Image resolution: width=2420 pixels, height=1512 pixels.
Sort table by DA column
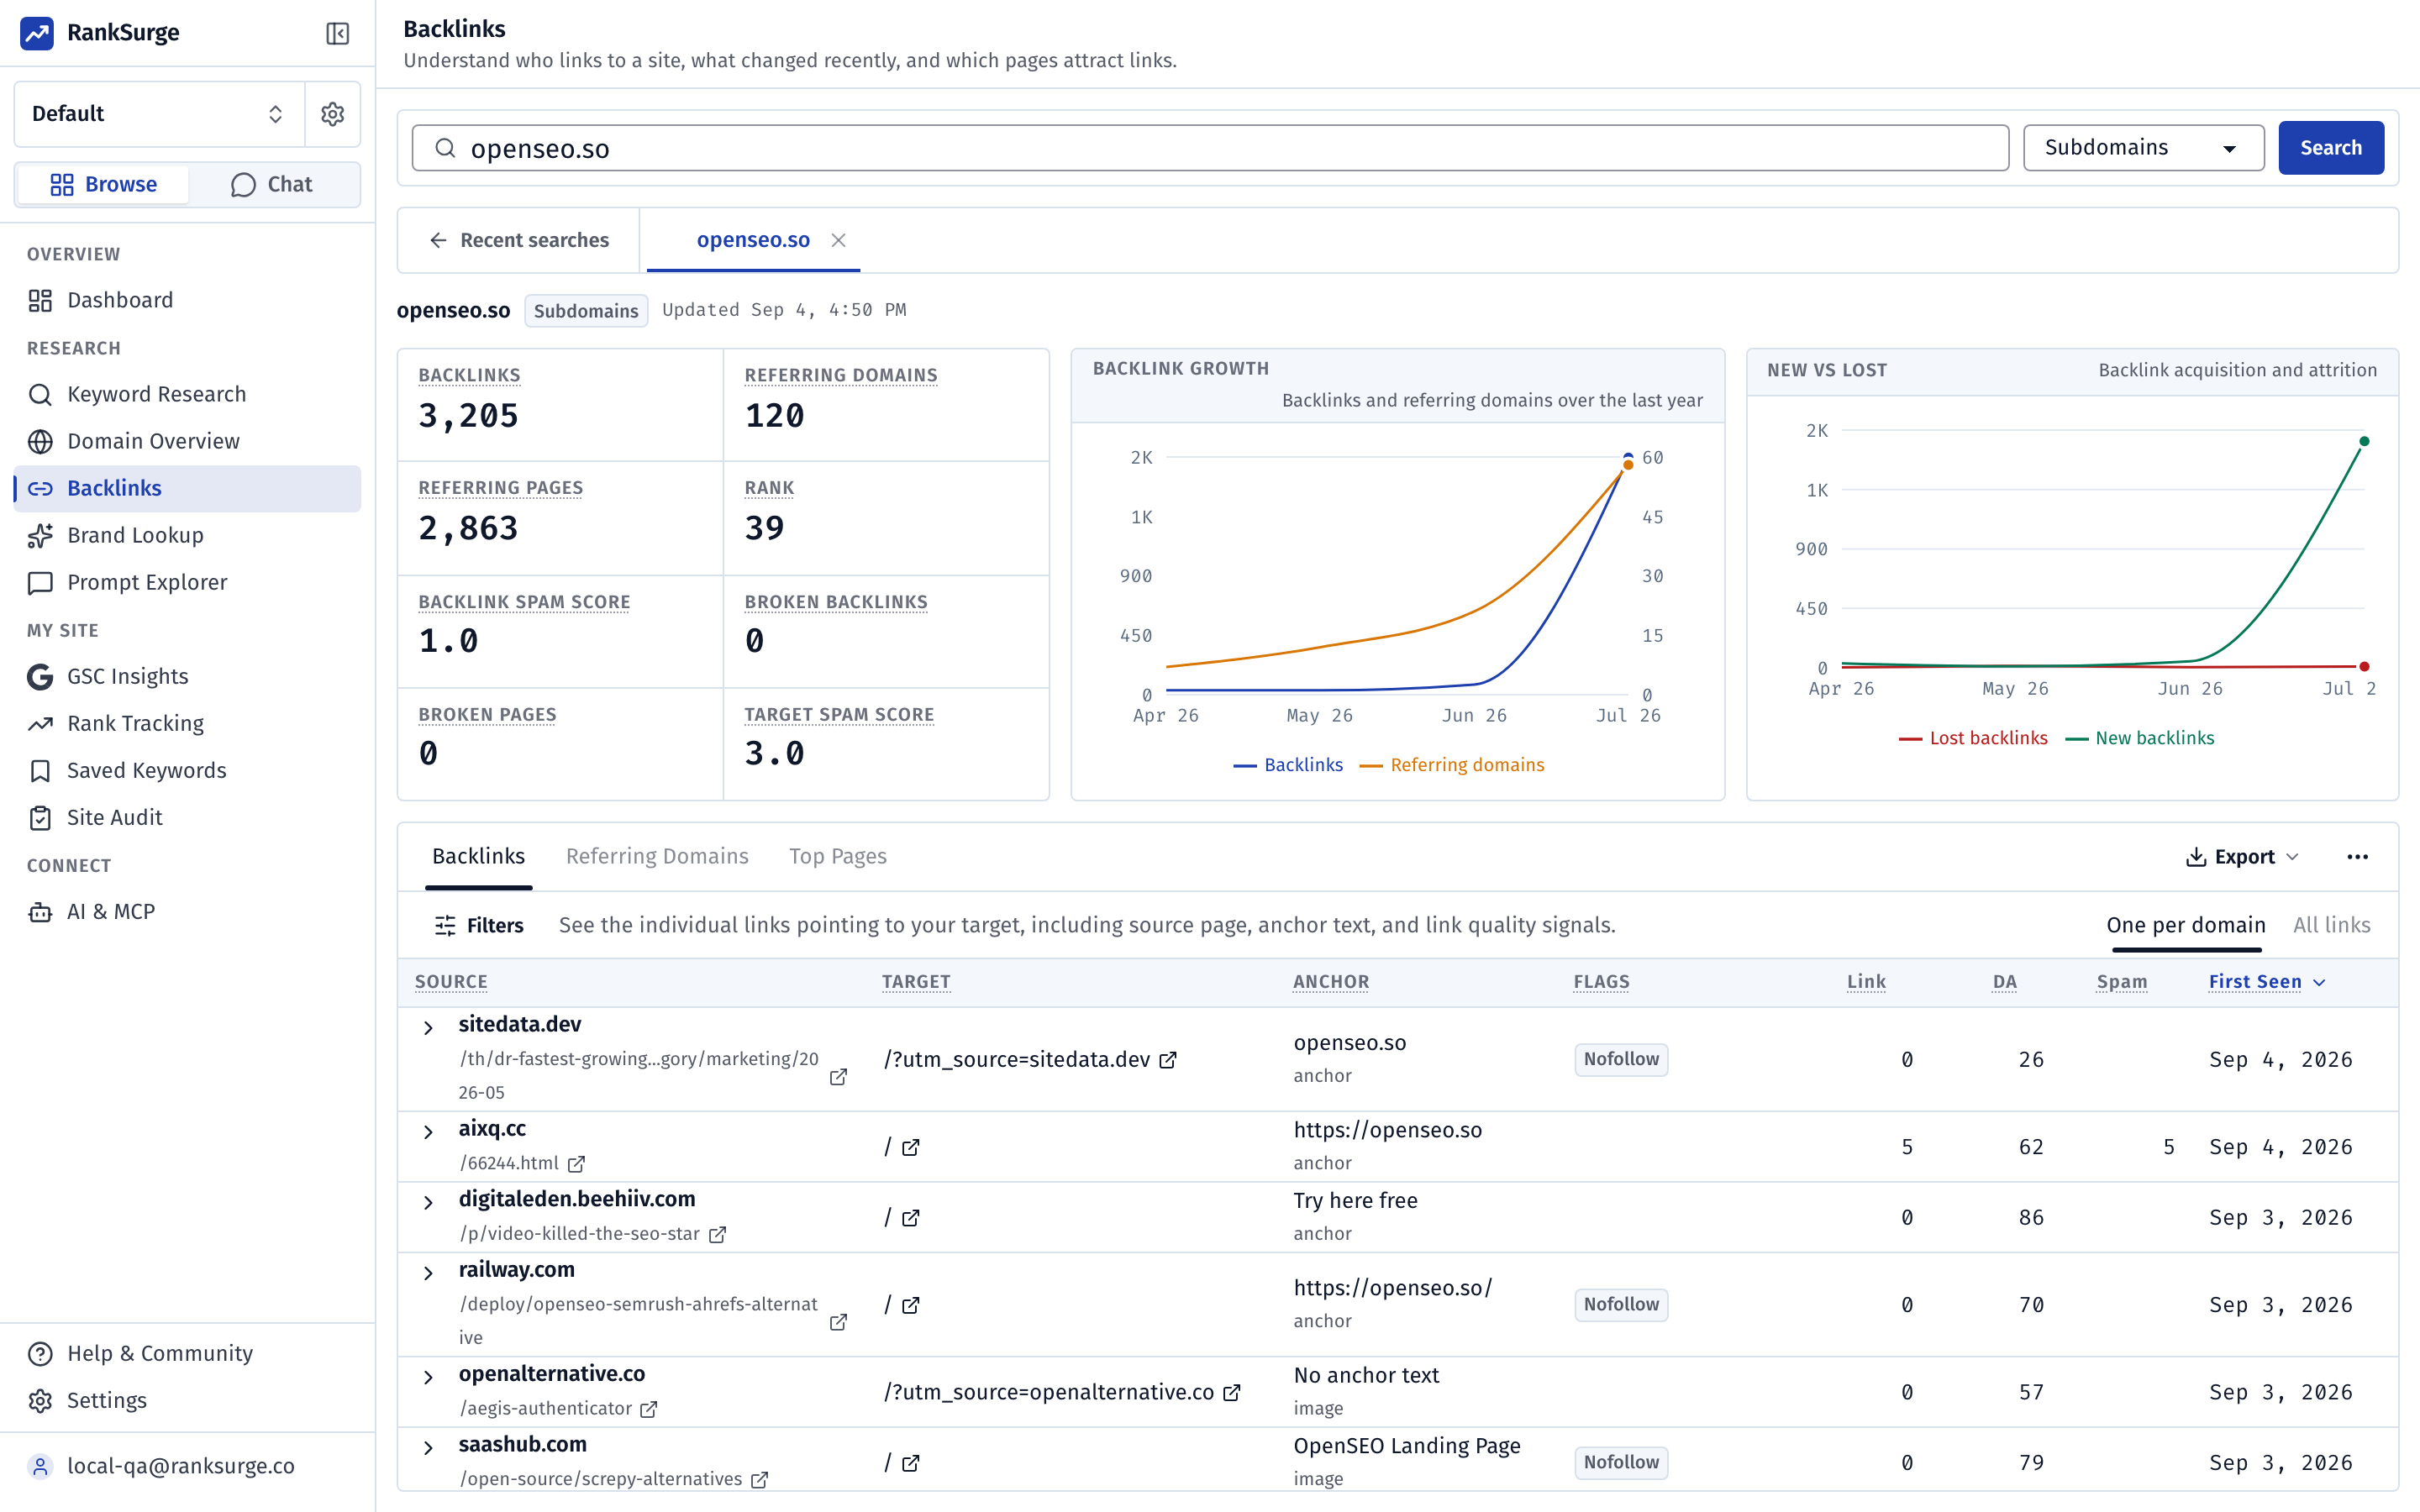(2004, 982)
